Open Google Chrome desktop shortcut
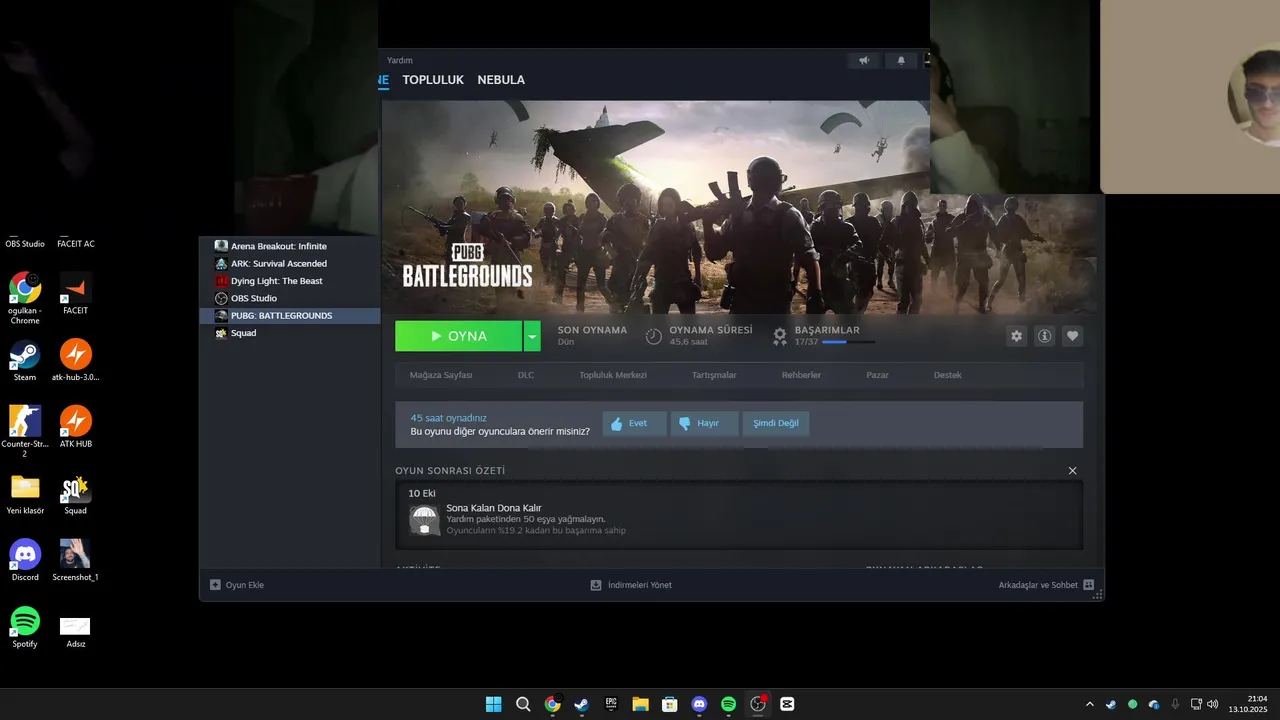The height and width of the screenshot is (720, 1280). click(25, 298)
